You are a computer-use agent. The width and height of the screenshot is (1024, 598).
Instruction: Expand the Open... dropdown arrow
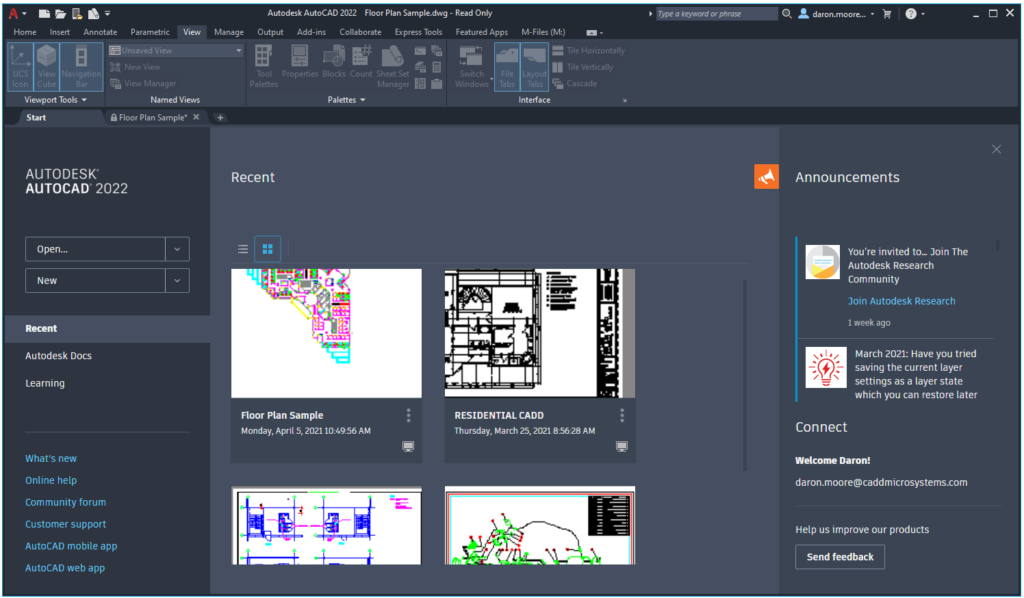(x=177, y=249)
